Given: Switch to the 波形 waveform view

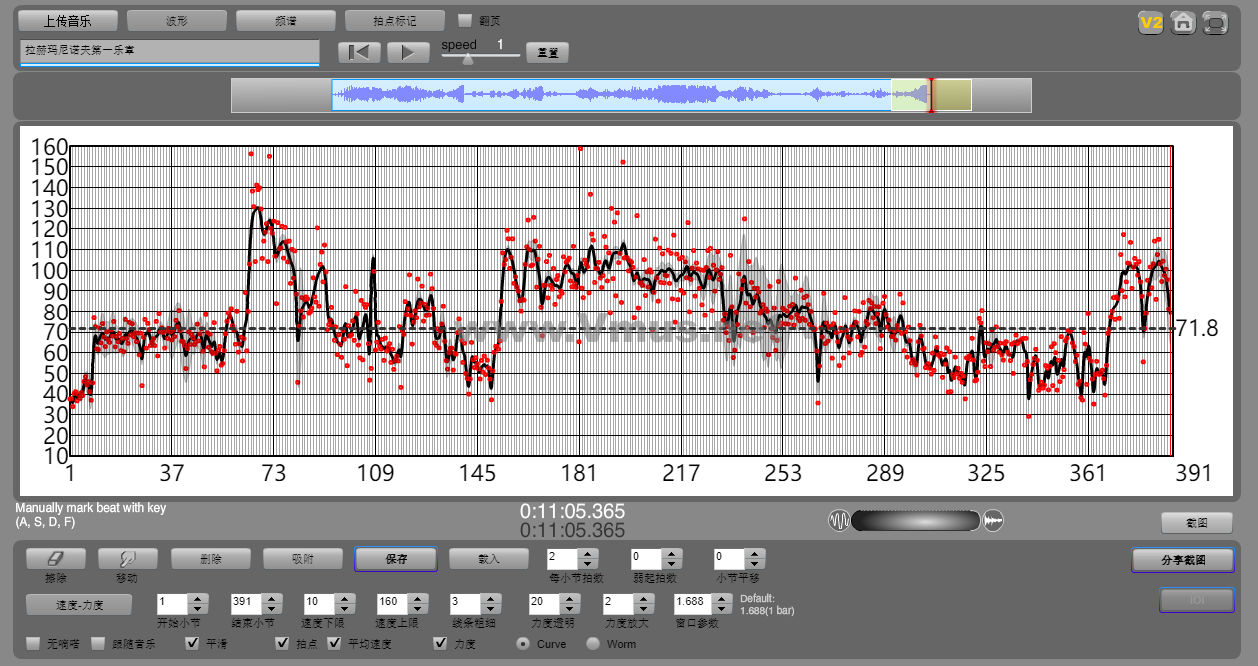Looking at the screenshot, I should [177, 20].
